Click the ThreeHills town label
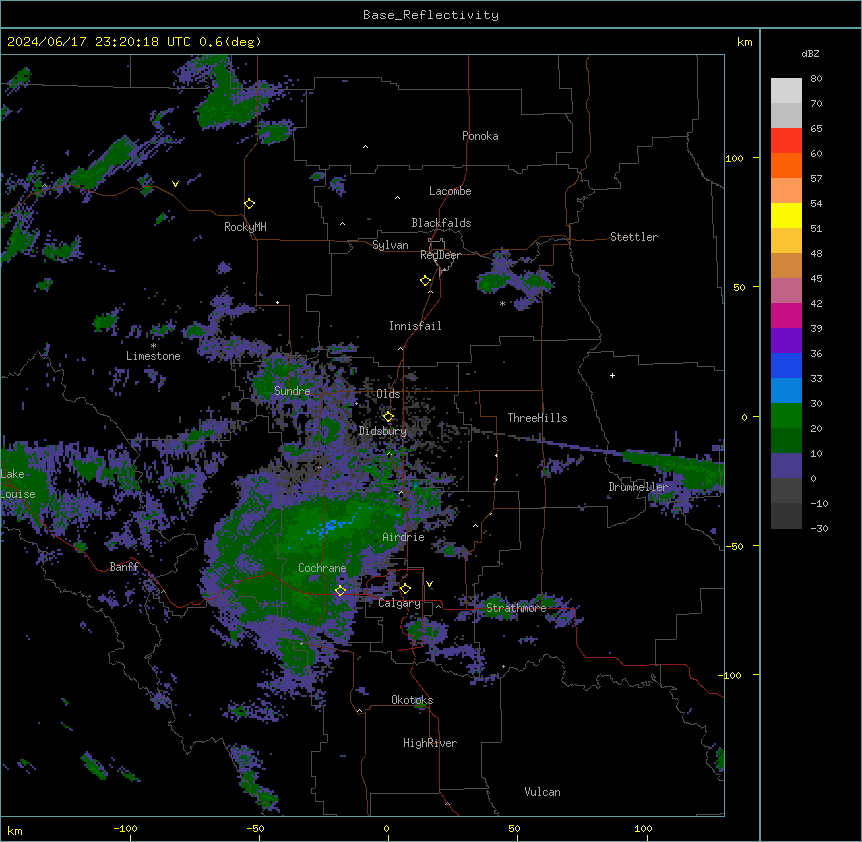Screen dimensions: 862x842 [537, 418]
